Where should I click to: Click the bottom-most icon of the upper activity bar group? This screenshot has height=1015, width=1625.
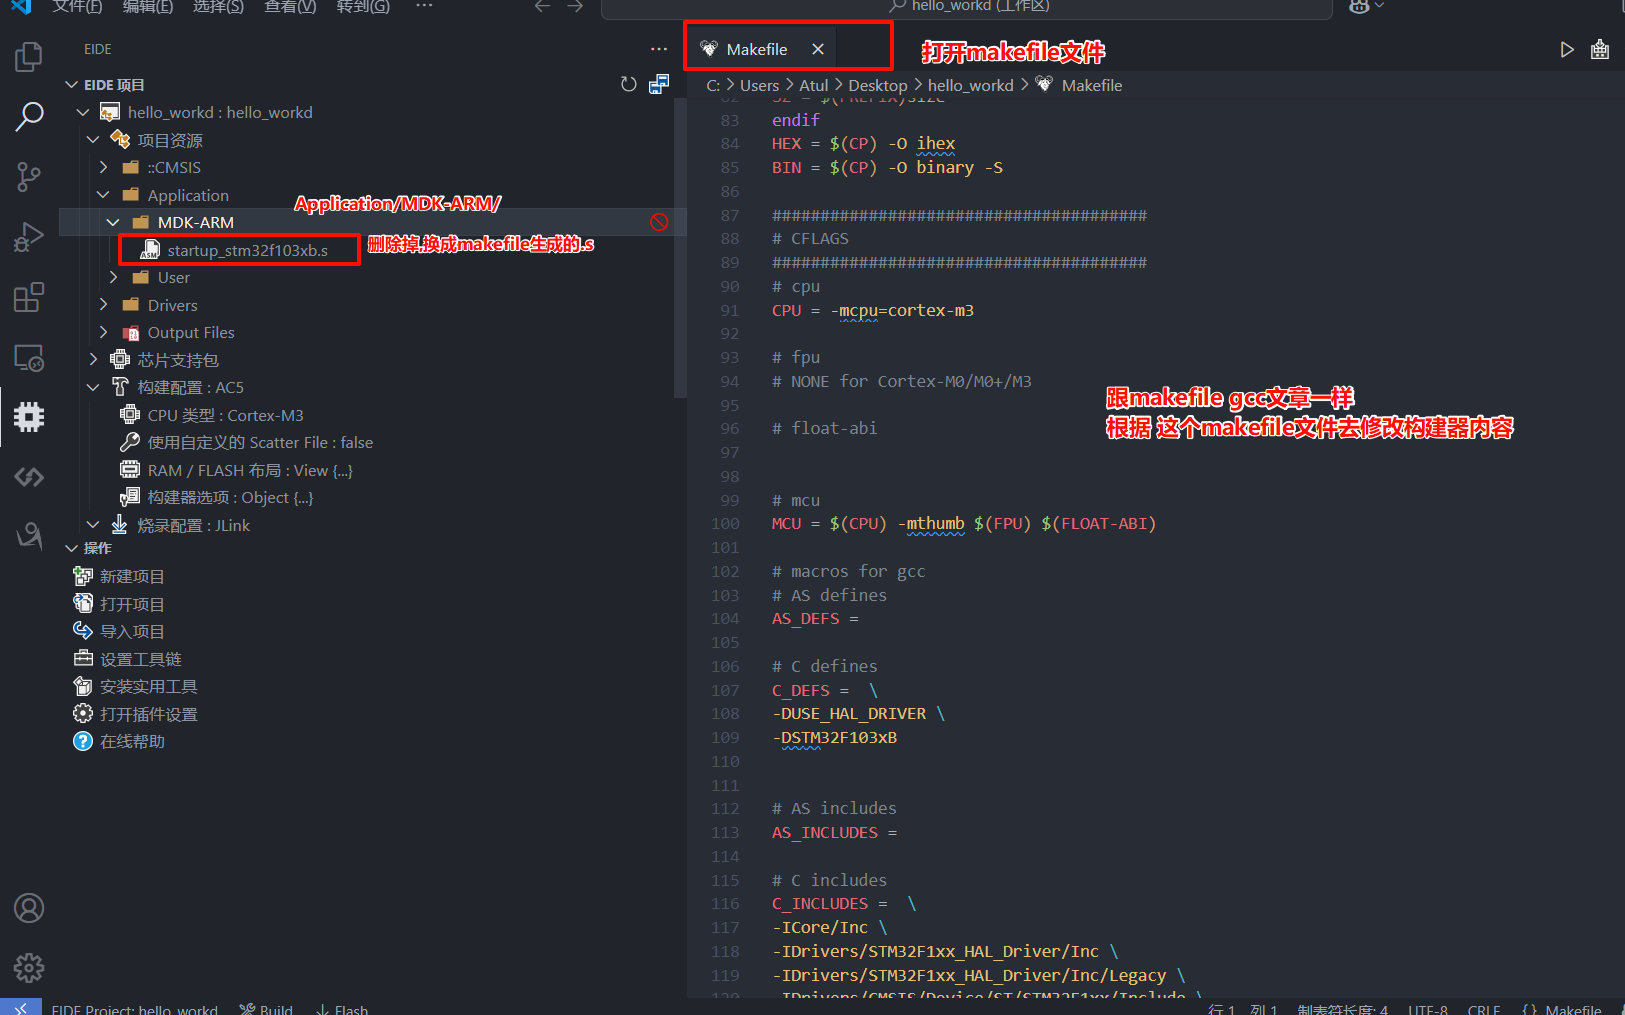[29, 537]
